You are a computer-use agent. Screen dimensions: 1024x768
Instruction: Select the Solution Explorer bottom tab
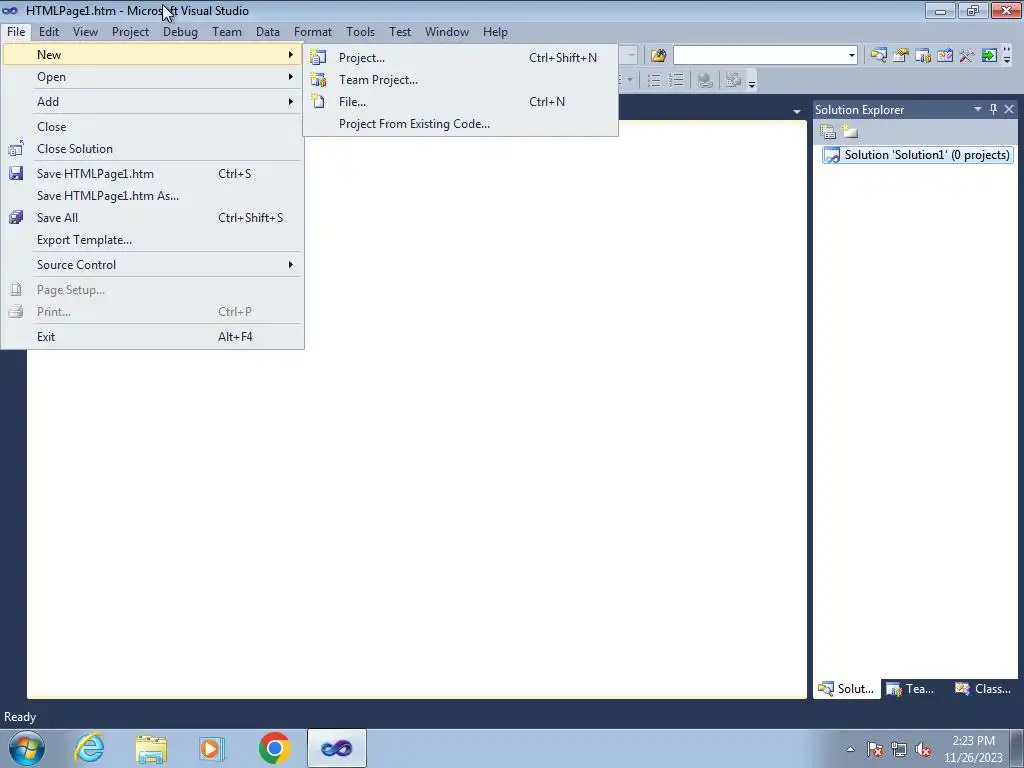[846, 688]
